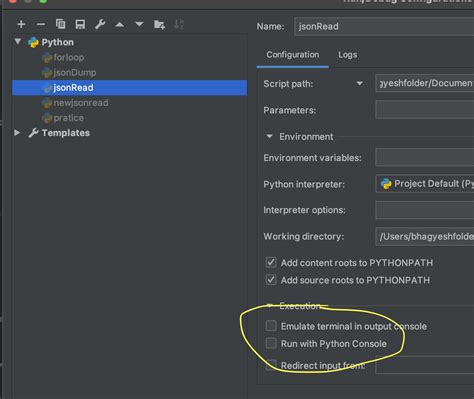Click the Redirect input from path field

pos(425,365)
